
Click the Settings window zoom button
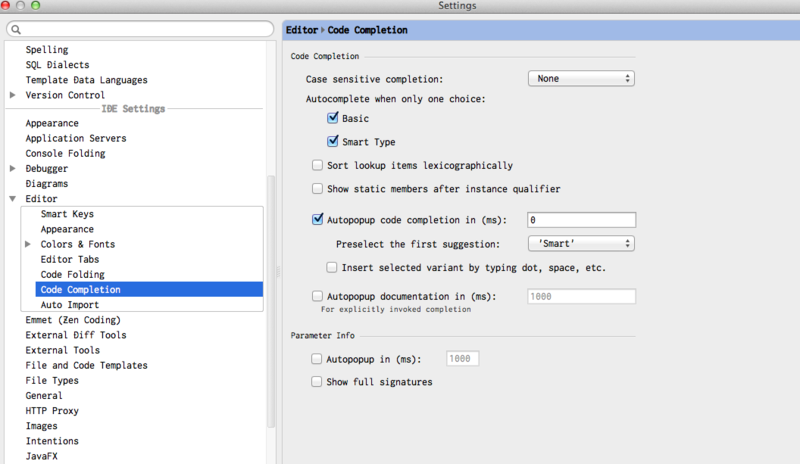point(35,5)
